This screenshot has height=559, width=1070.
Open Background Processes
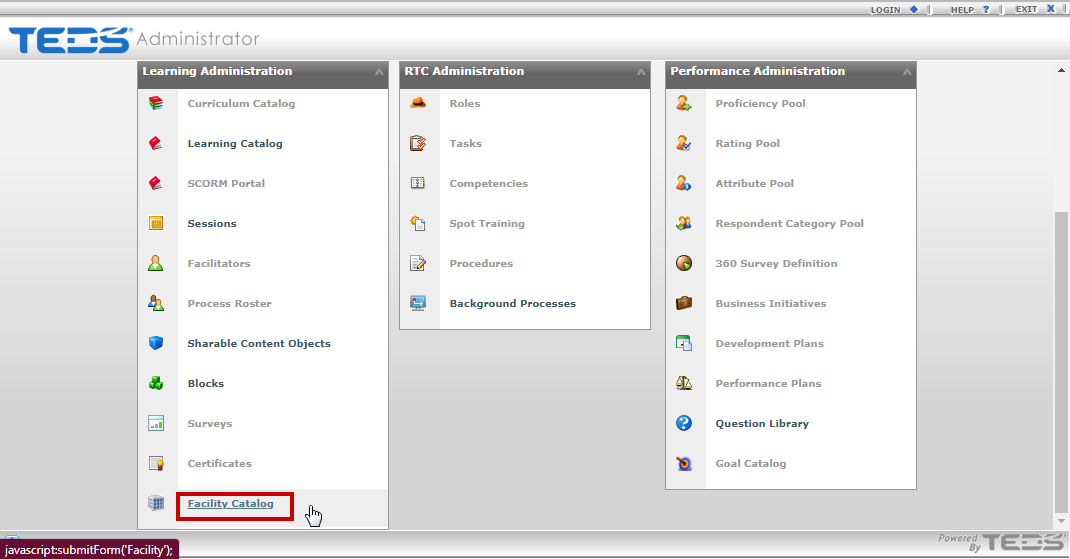click(512, 304)
